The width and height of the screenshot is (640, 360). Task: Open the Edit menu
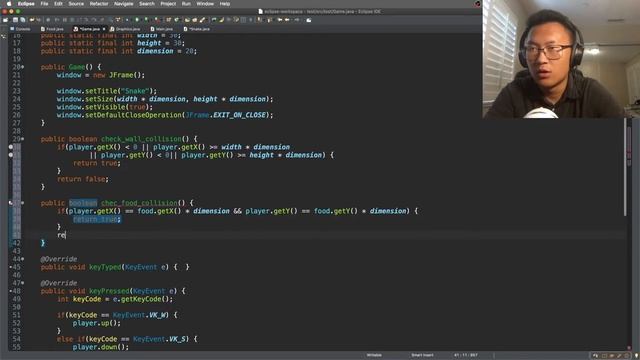(58, 4)
